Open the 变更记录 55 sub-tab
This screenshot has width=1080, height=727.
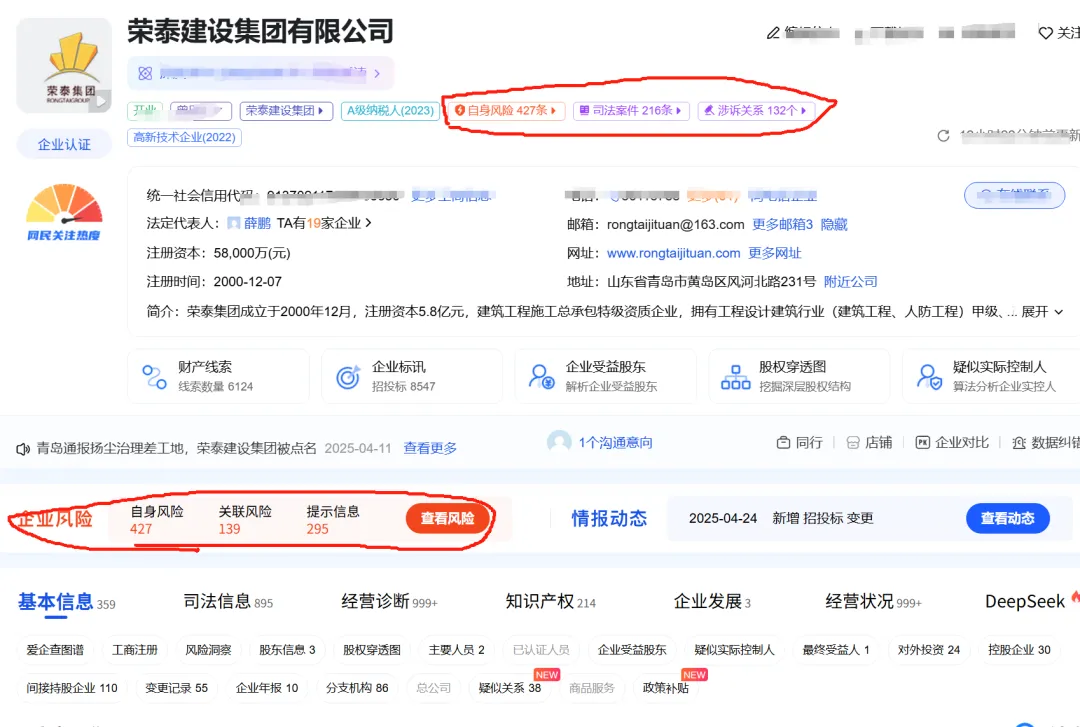[x=176, y=688]
